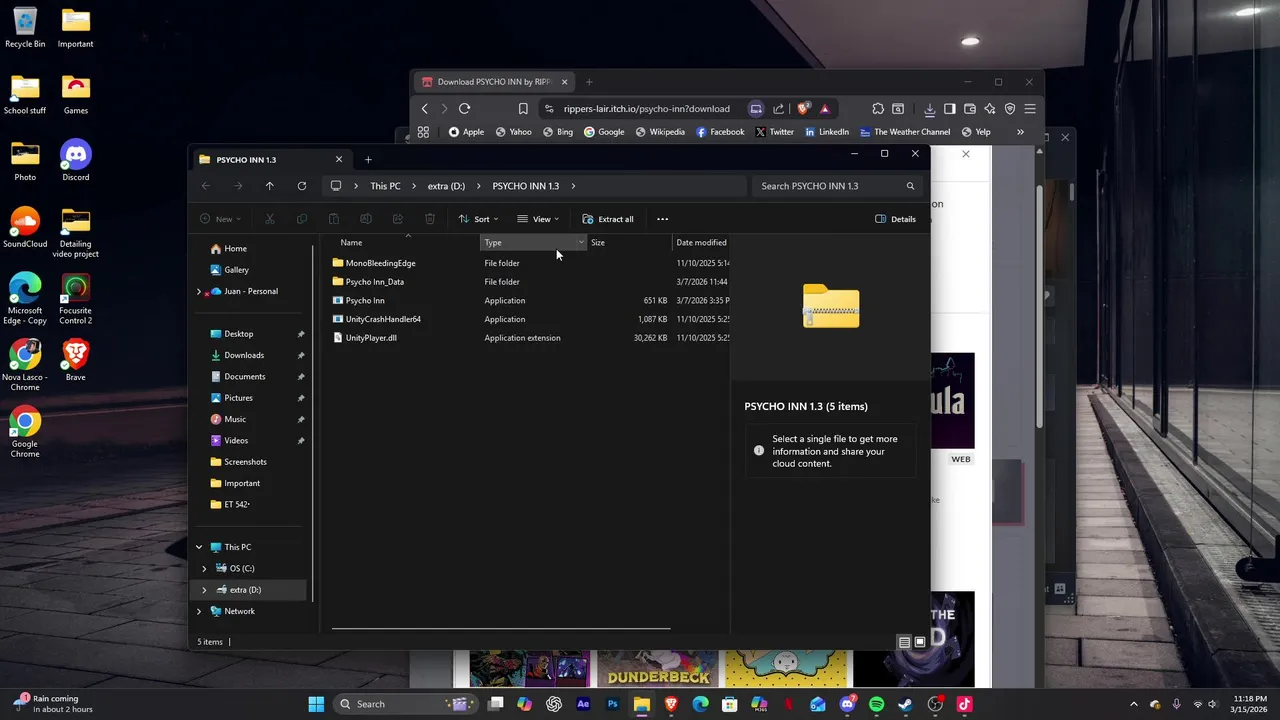
Task: Click the Brave address bar URL
Action: point(646,109)
